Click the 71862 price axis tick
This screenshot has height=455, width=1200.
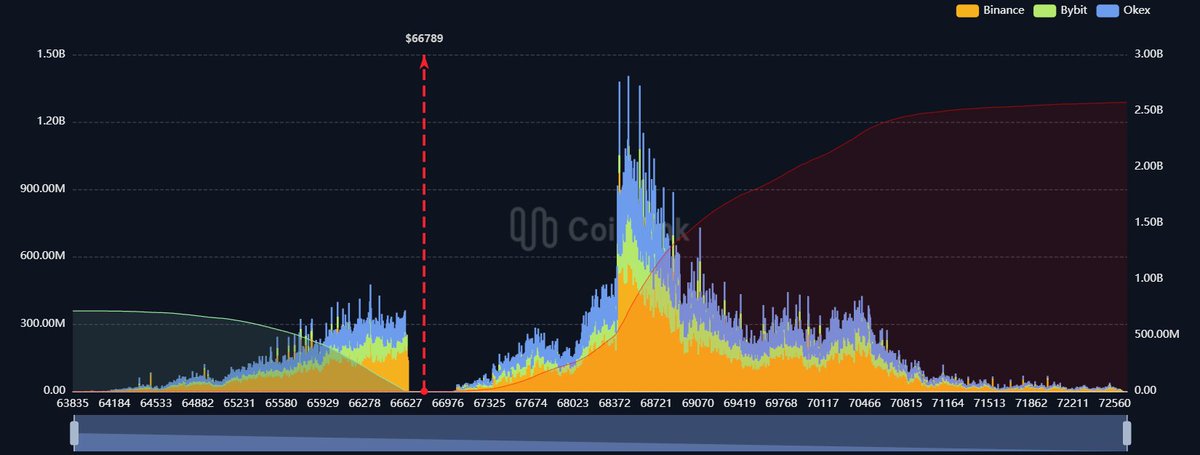coord(1032,404)
